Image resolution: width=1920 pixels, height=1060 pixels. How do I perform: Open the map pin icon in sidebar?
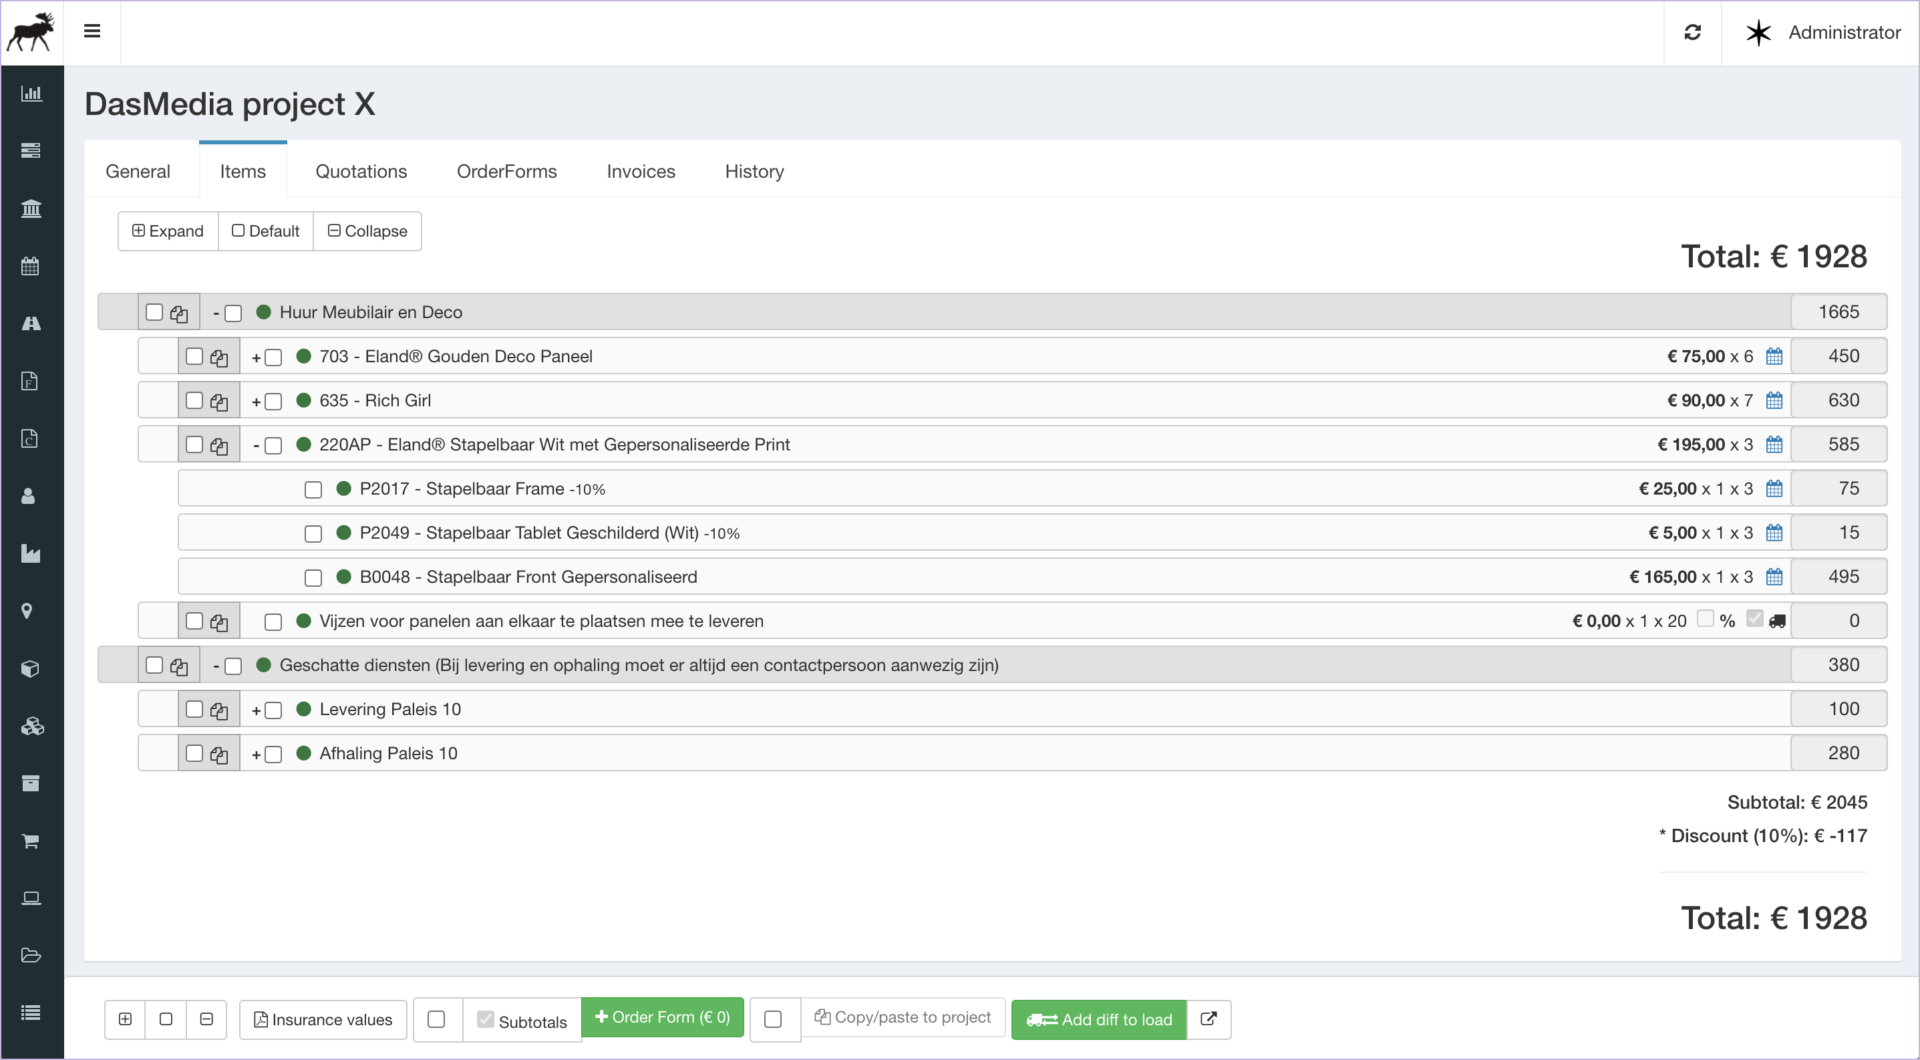(28, 611)
